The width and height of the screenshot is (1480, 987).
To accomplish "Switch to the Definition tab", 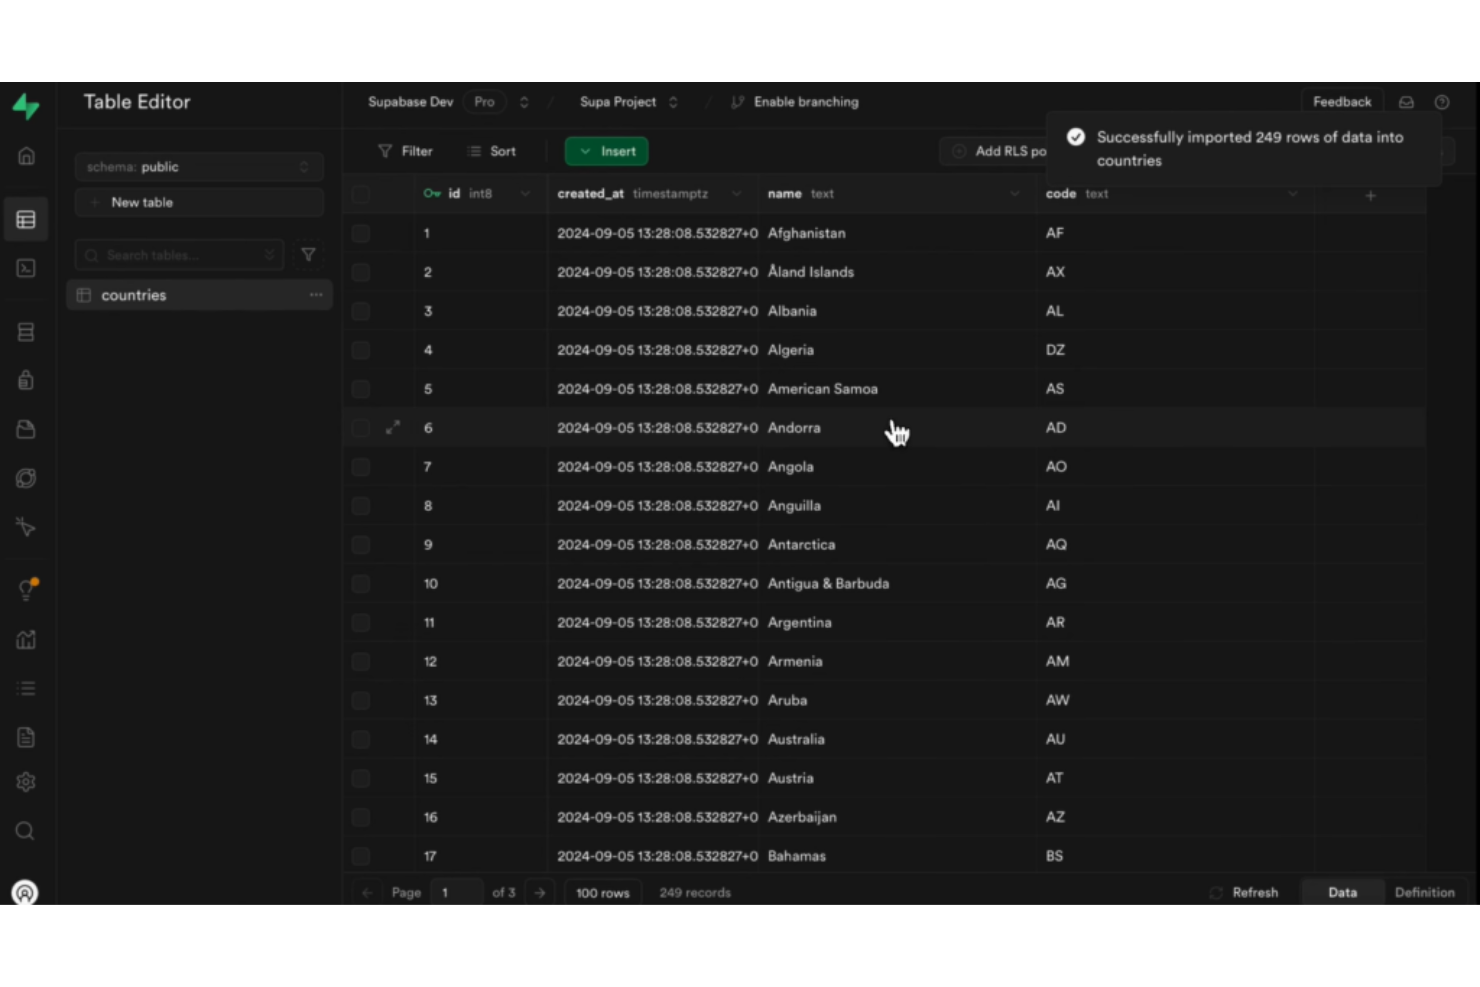I will tap(1425, 892).
